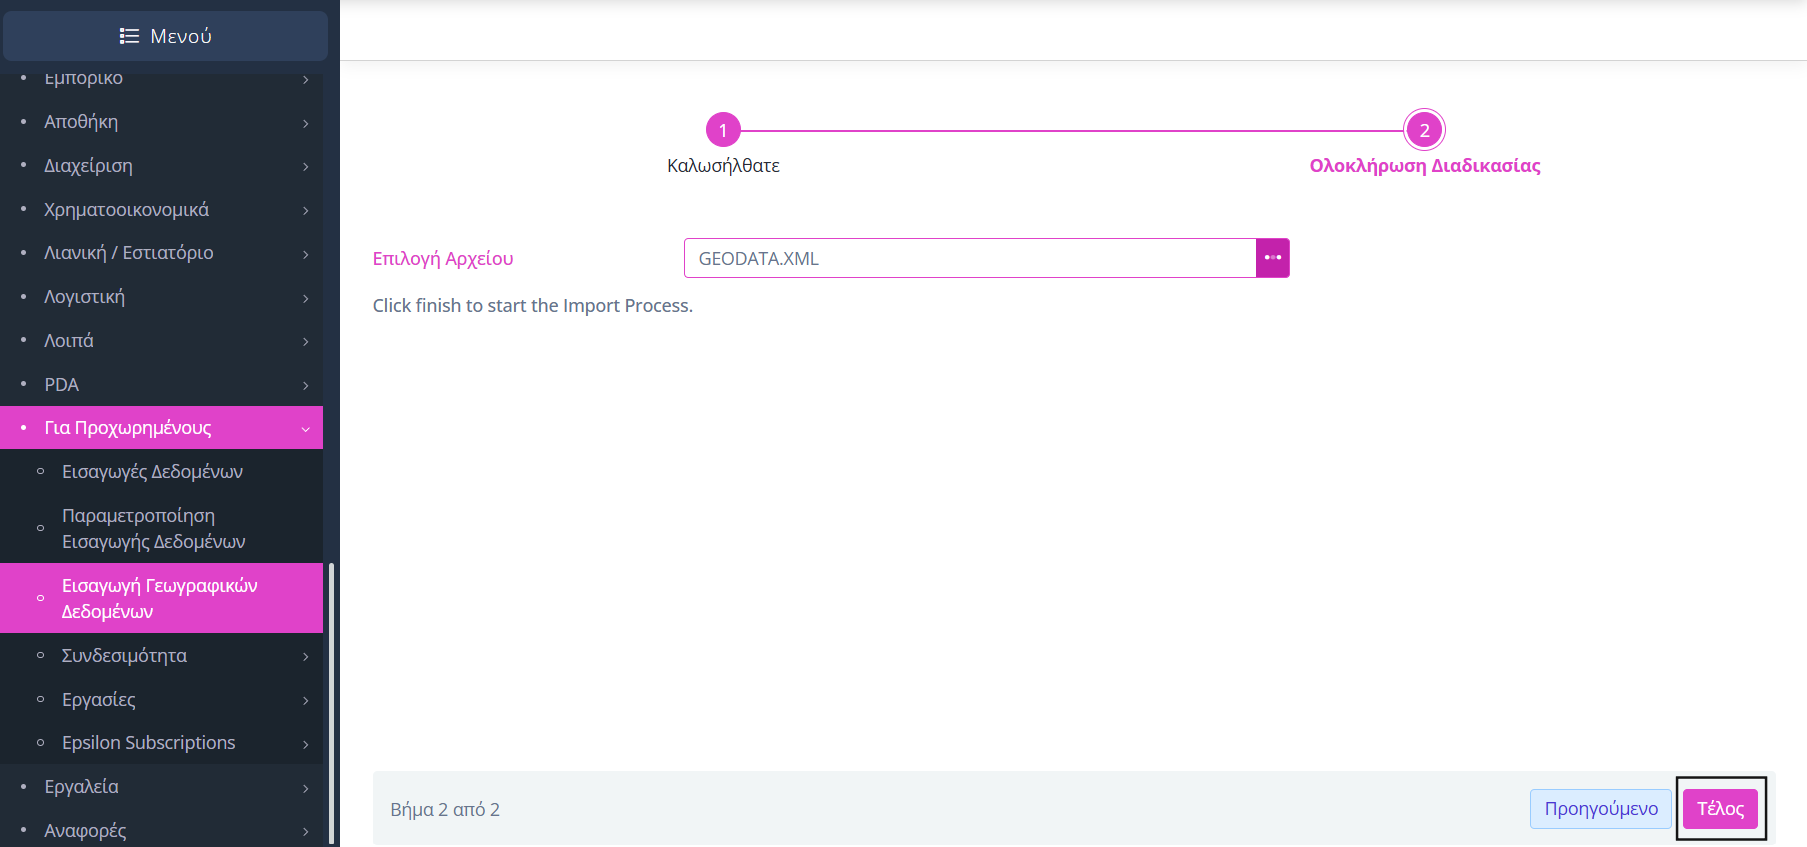
Task: Click step 2 circle Ολοκλήρωση Διαδικασίας
Action: (1424, 130)
